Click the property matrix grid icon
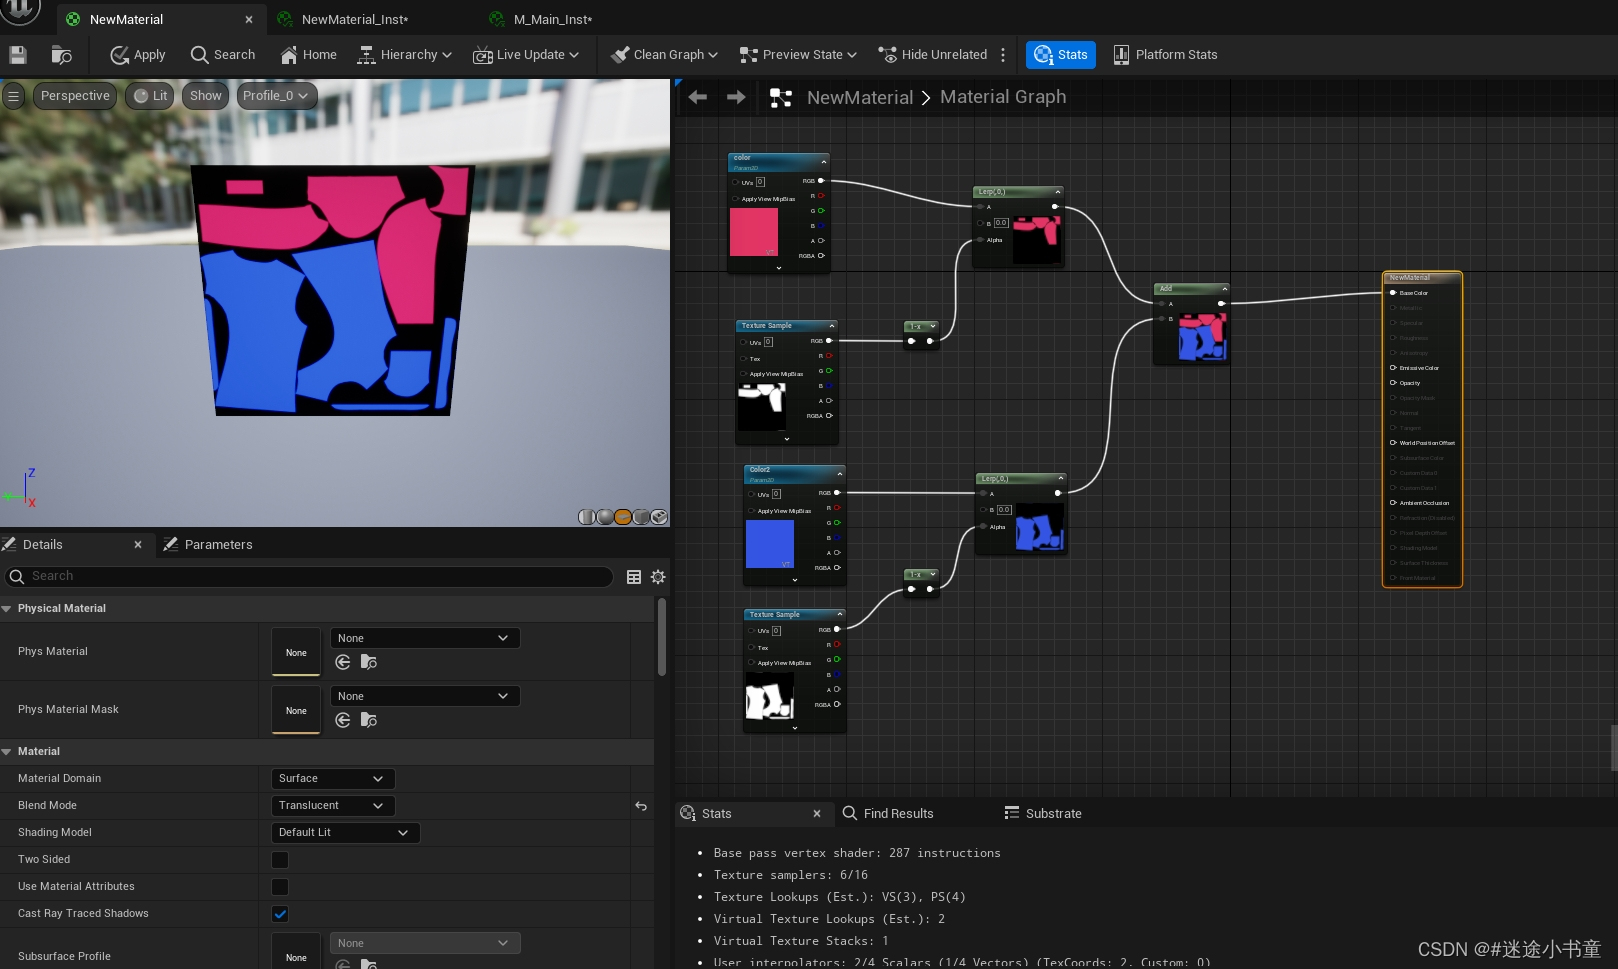This screenshot has width=1618, height=969. coord(633,577)
